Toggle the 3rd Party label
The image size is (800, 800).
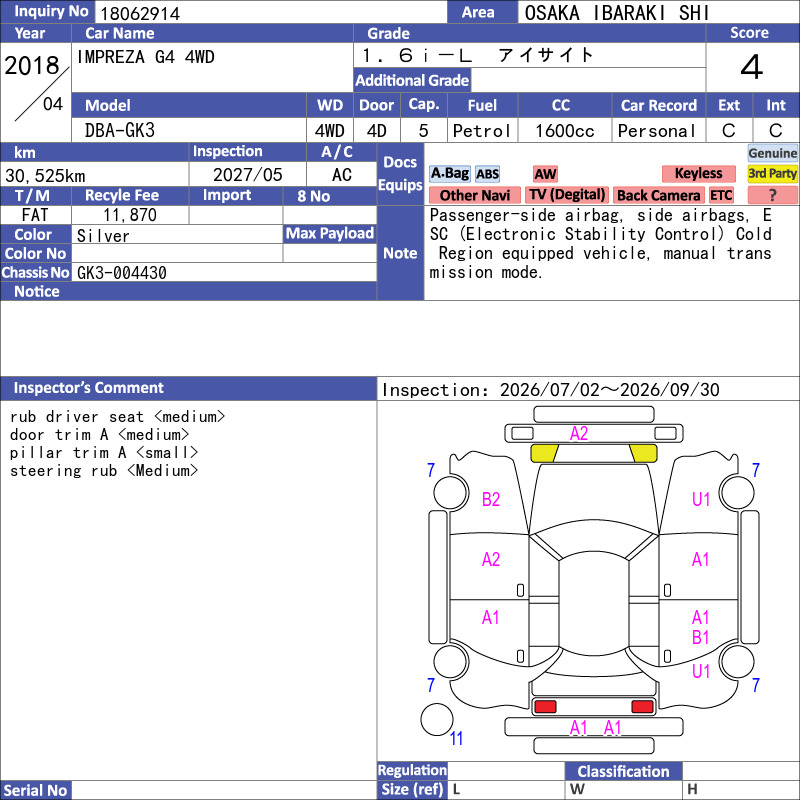[772, 173]
